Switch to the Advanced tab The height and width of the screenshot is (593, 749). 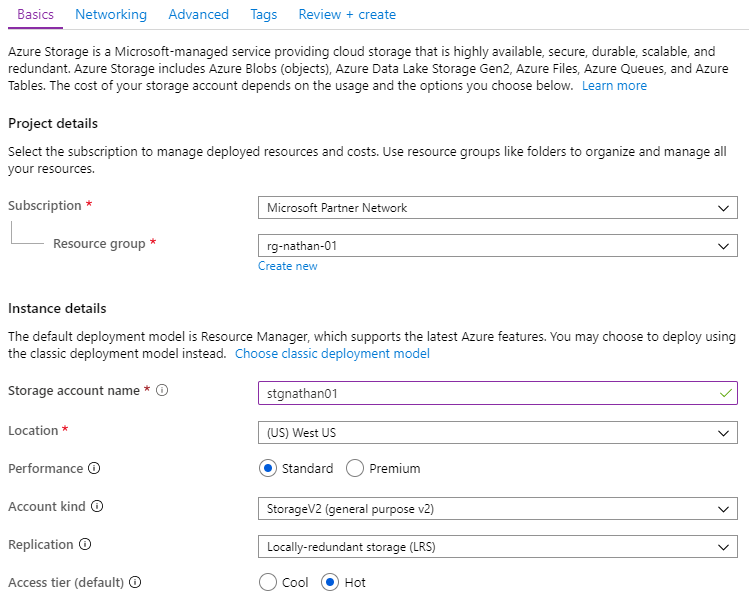point(198,14)
